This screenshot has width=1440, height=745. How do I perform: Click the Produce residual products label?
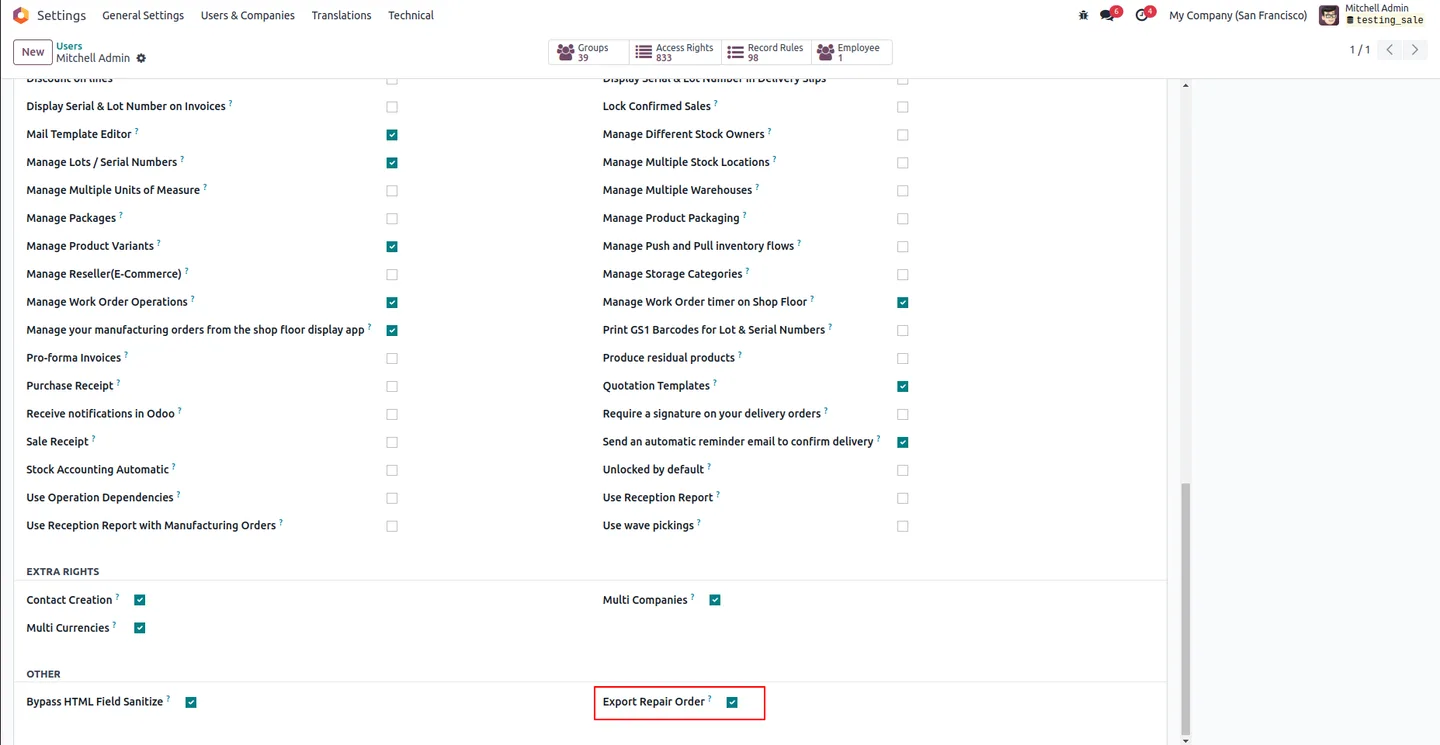point(669,358)
